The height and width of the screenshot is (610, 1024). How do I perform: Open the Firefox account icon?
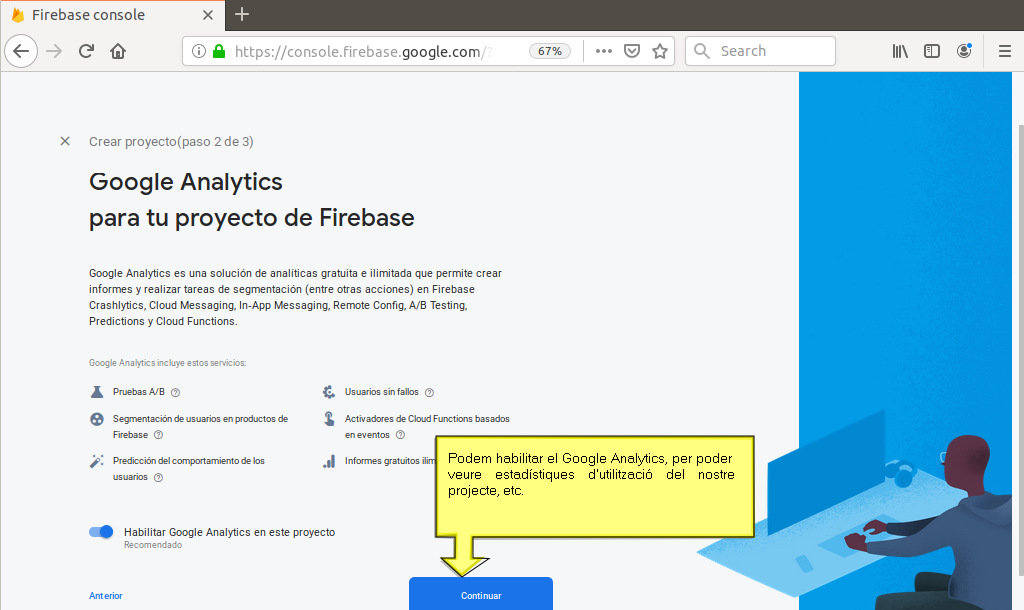[x=964, y=51]
